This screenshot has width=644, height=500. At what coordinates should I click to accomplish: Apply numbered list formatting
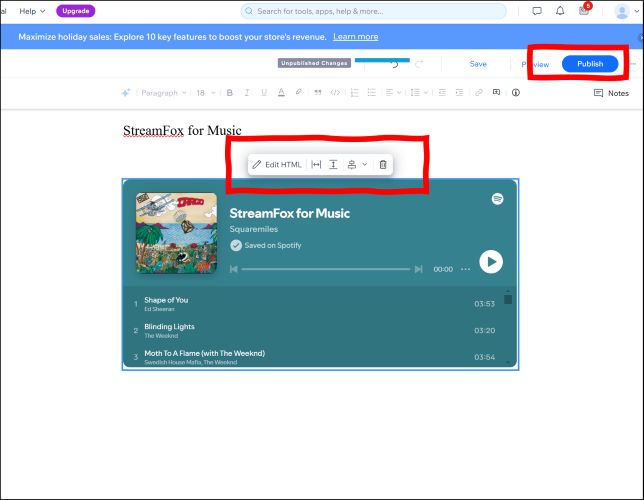pyautogui.click(x=354, y=93)
